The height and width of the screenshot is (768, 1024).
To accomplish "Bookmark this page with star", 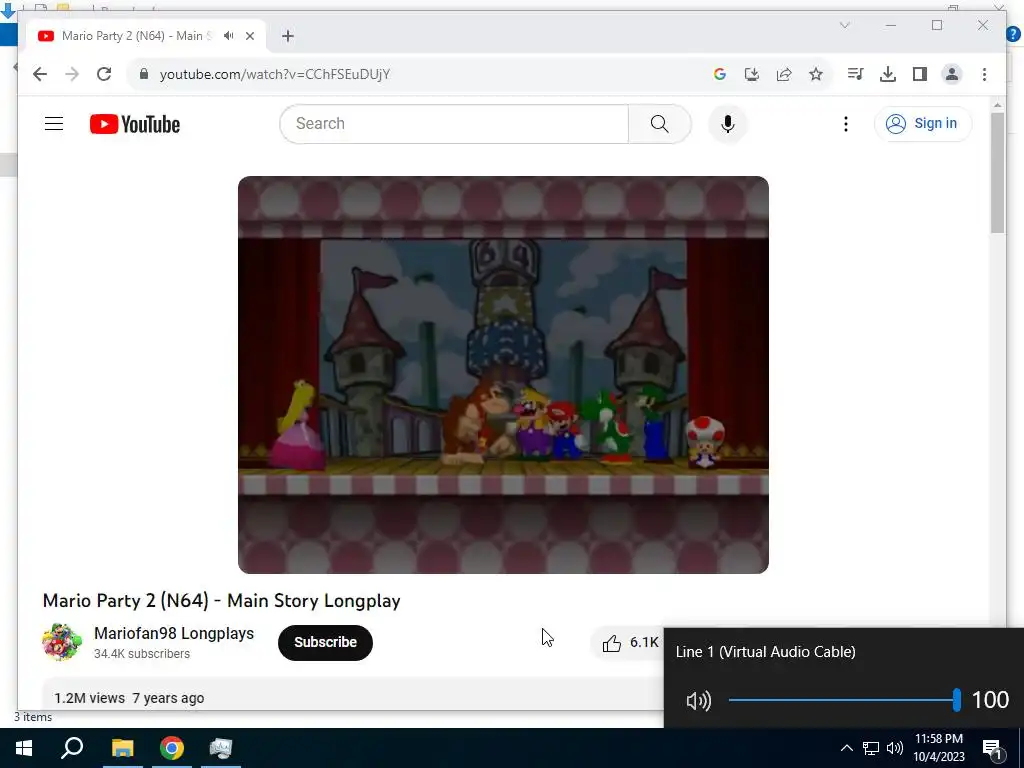I will [x=816, y=74].
